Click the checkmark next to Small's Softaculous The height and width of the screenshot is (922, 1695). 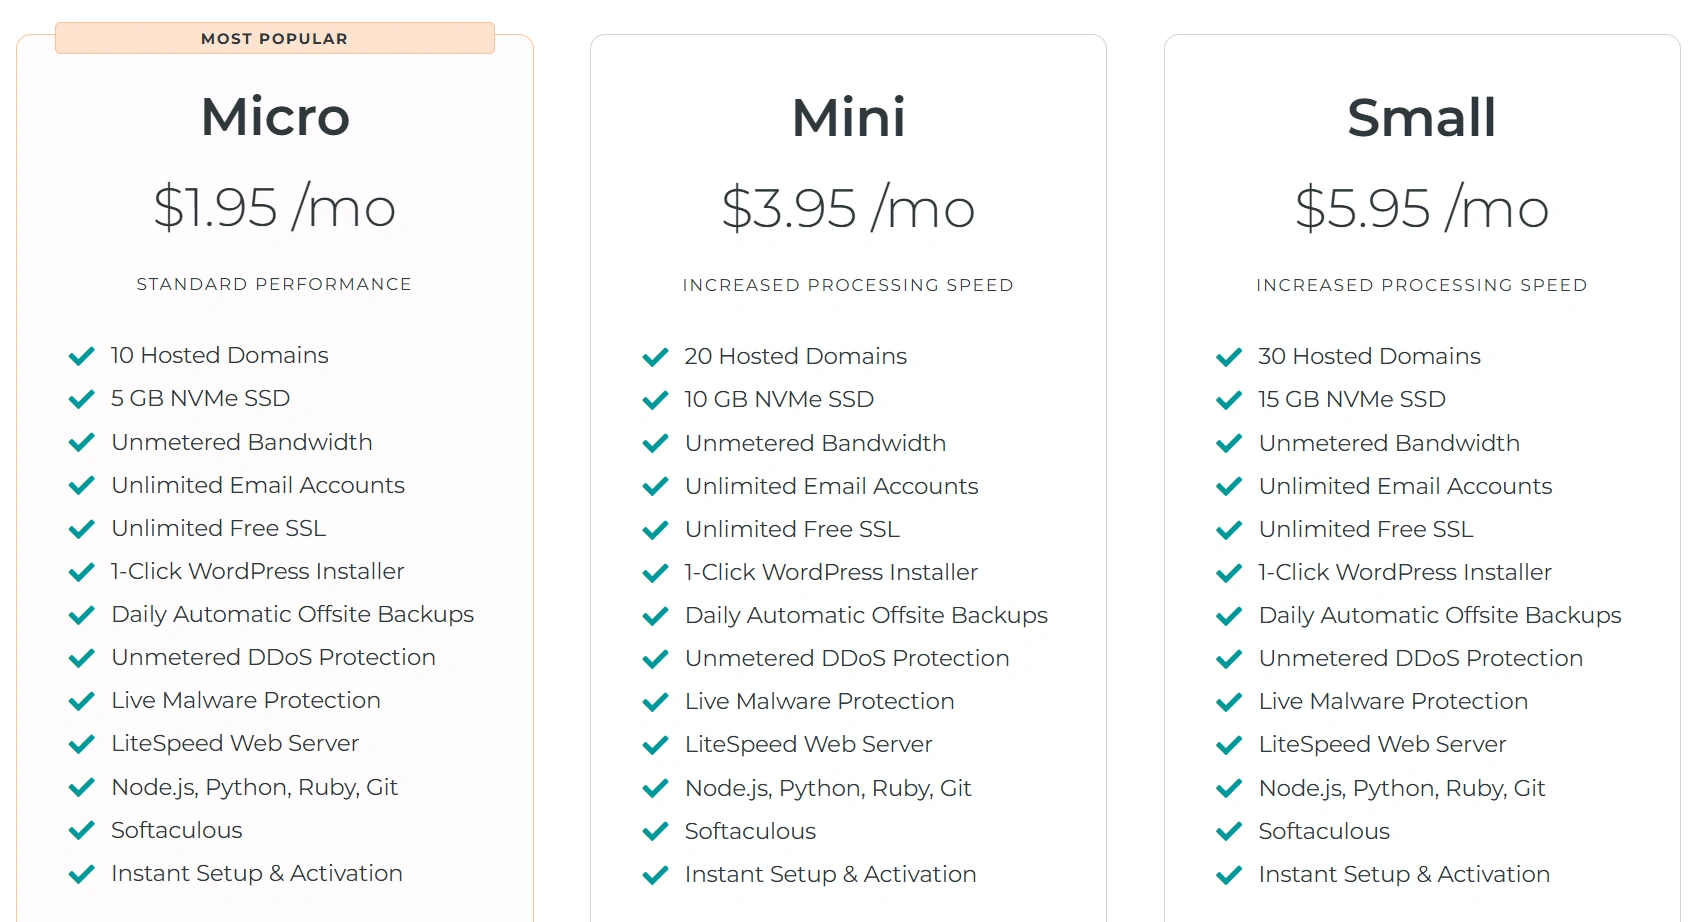pos(1229,832)
